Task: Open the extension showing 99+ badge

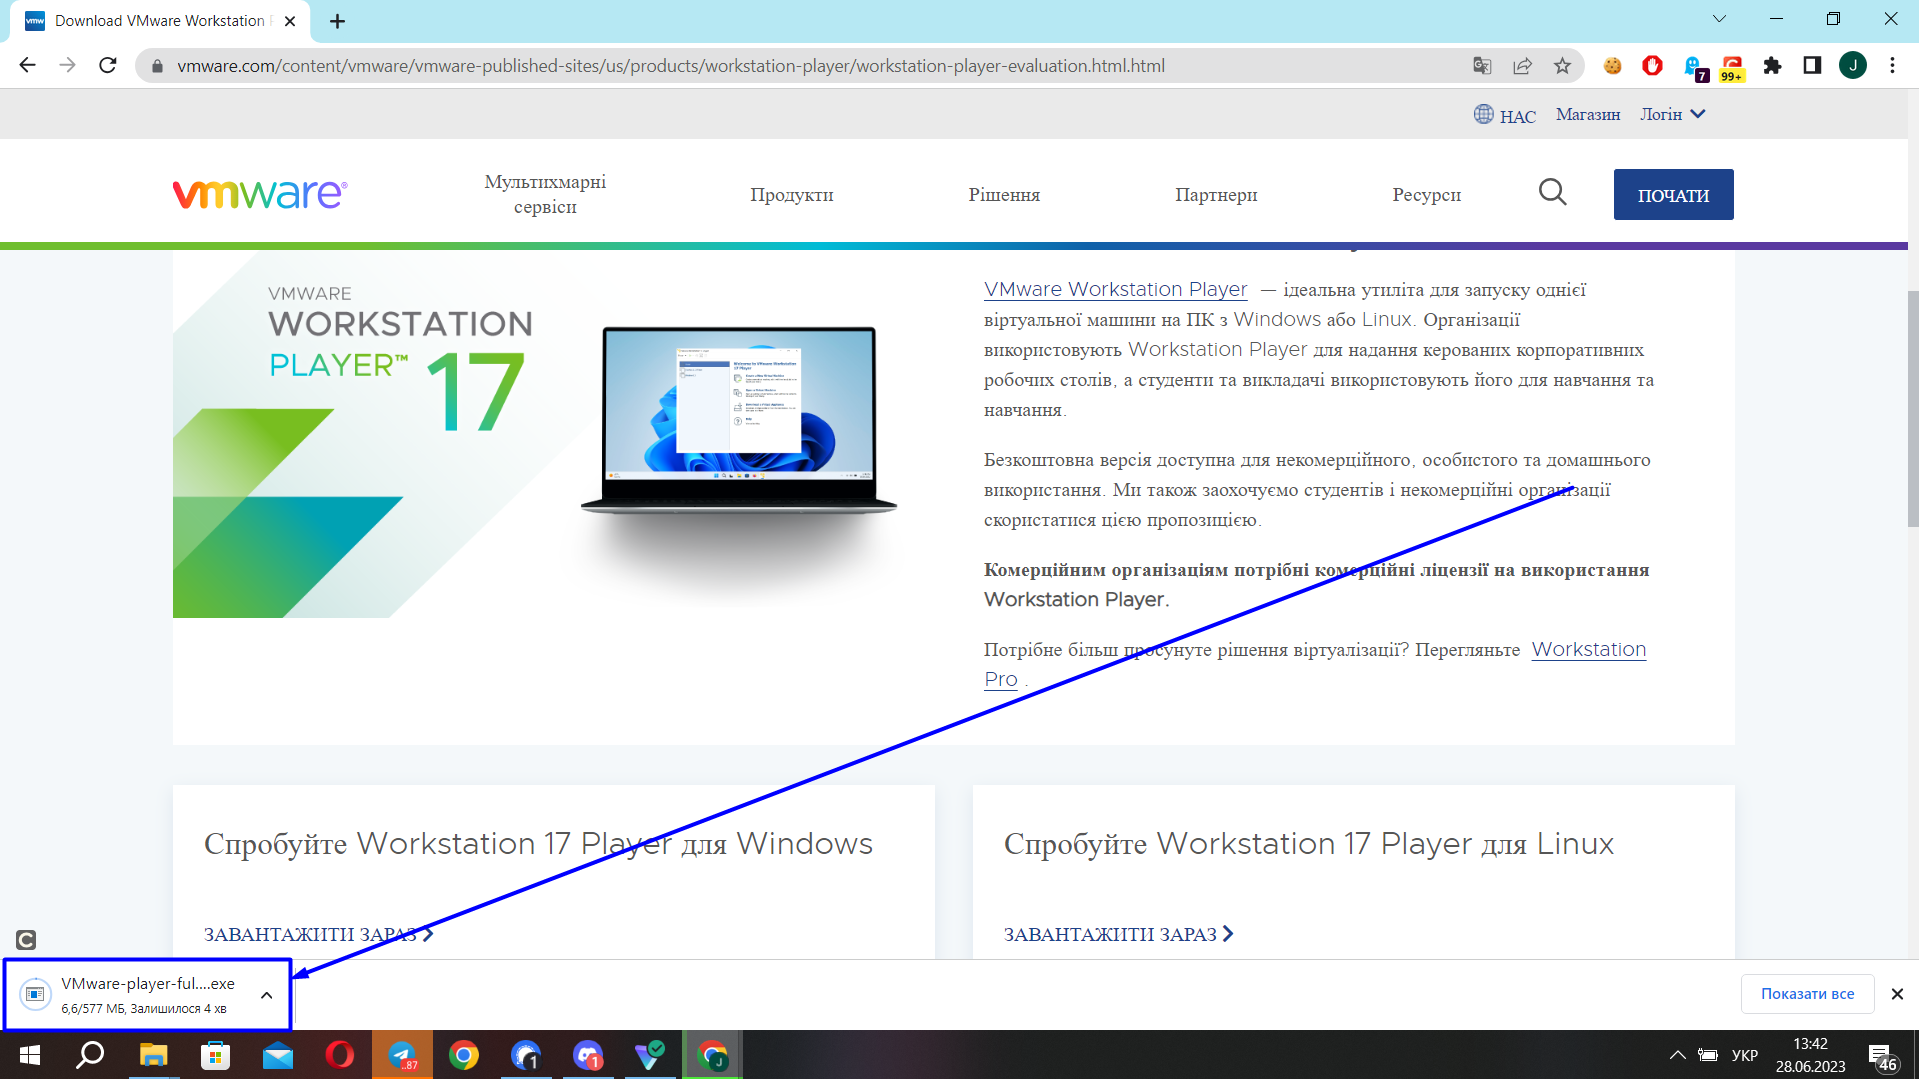Action: click(1732, 67)
